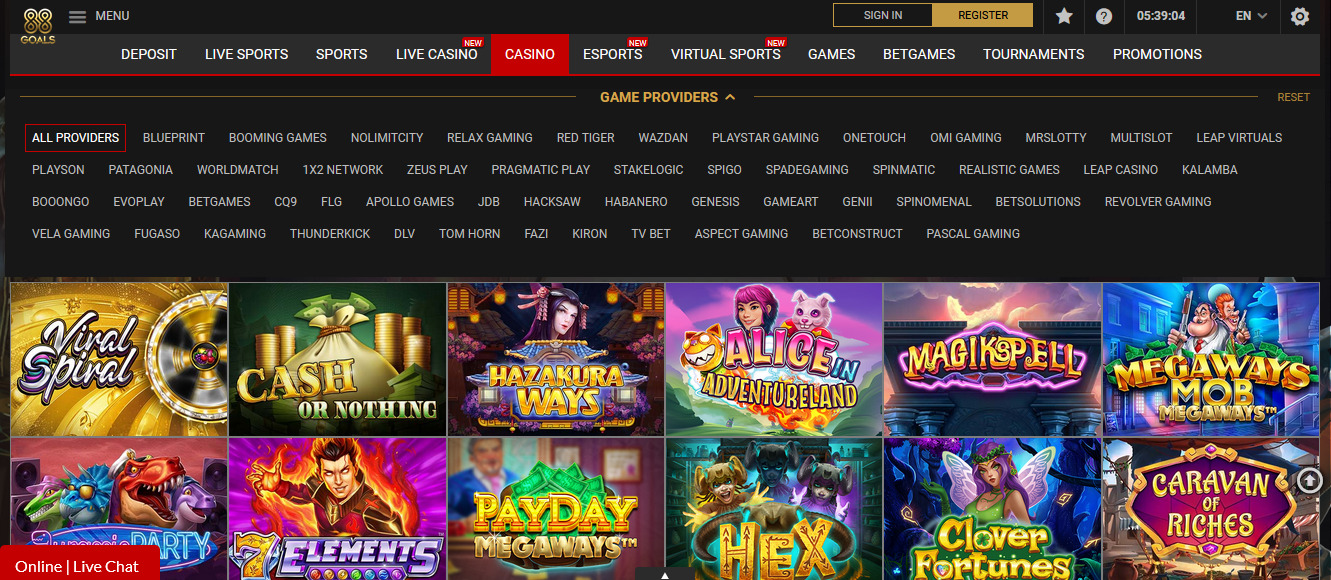Screen dimensions: 1331x580
Task: Open Payday Megaways game thumbnail
Action: click(556, 509)
